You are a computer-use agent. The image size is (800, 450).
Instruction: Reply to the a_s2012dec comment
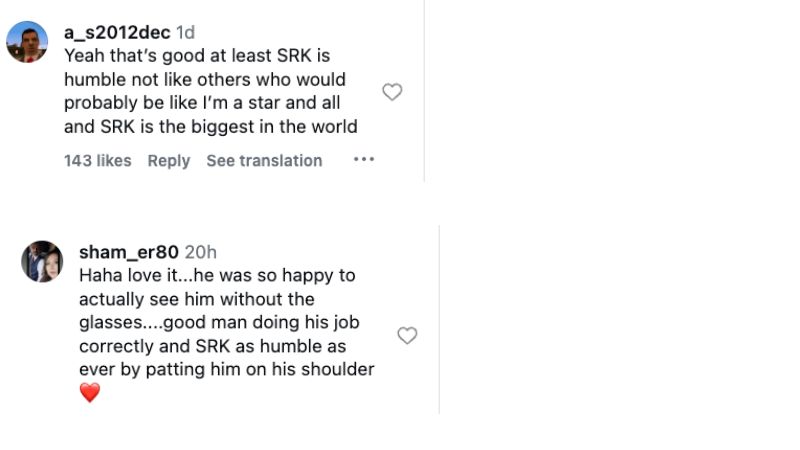click(x=169, y=160)
